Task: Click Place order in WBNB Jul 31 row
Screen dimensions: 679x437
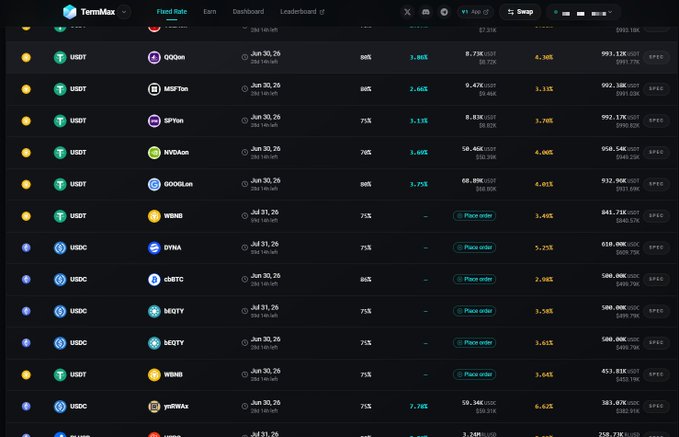Action: 474,216
